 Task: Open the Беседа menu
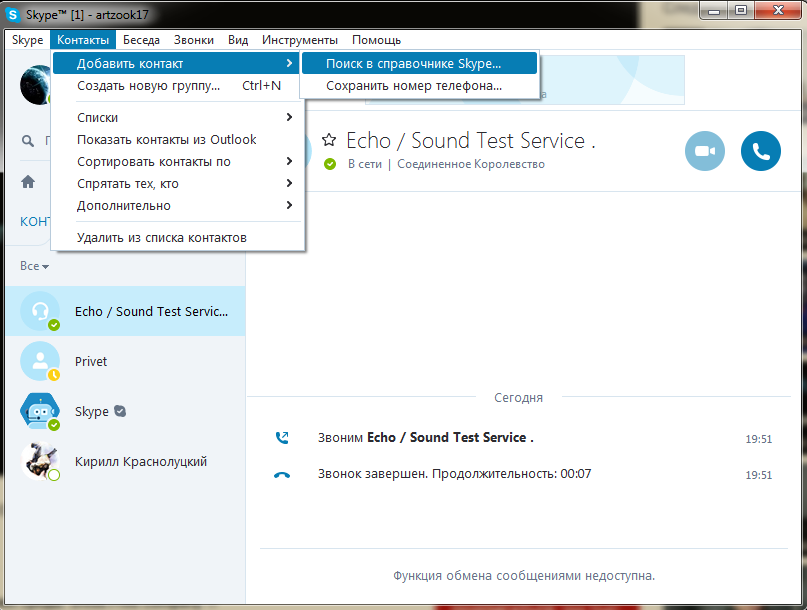(x=141, y=40)
